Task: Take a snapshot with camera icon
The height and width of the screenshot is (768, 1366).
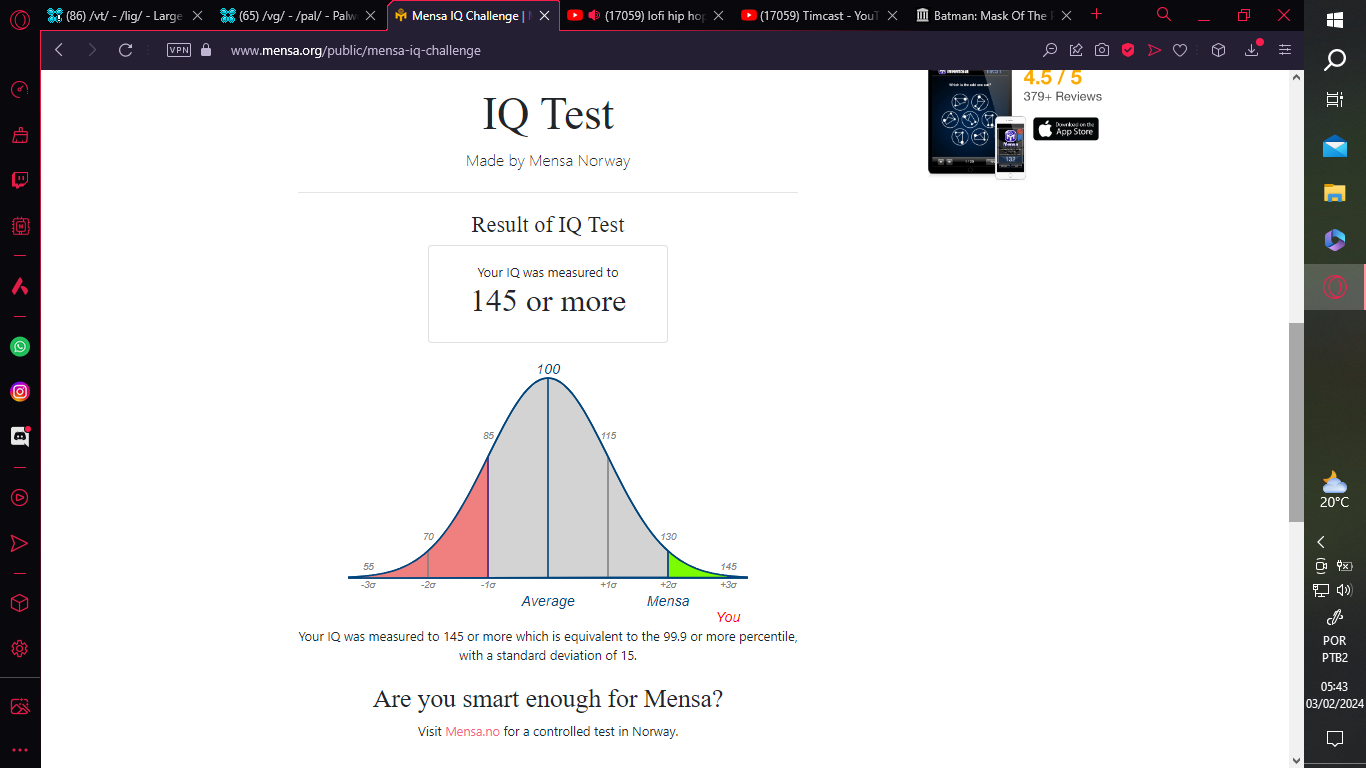Action: 1102,50
